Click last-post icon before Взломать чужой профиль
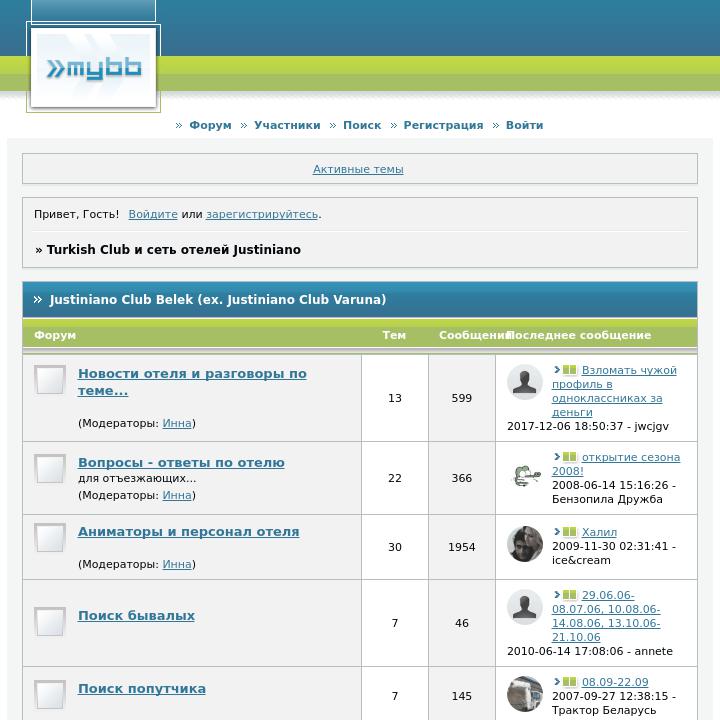The height and width of the screenshot is (720, 720). (x=565, y=370)
